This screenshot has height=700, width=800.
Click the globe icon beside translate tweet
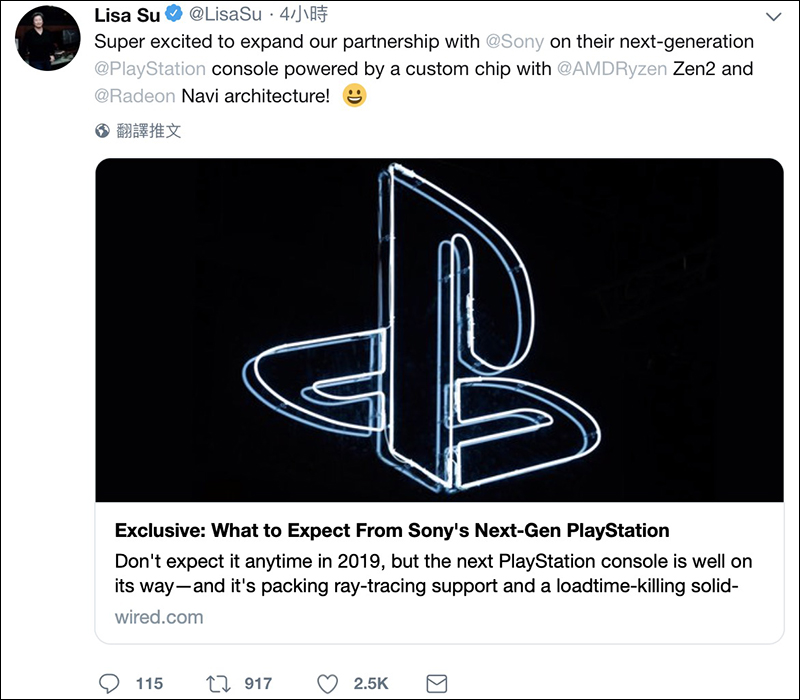click(102, 131)
